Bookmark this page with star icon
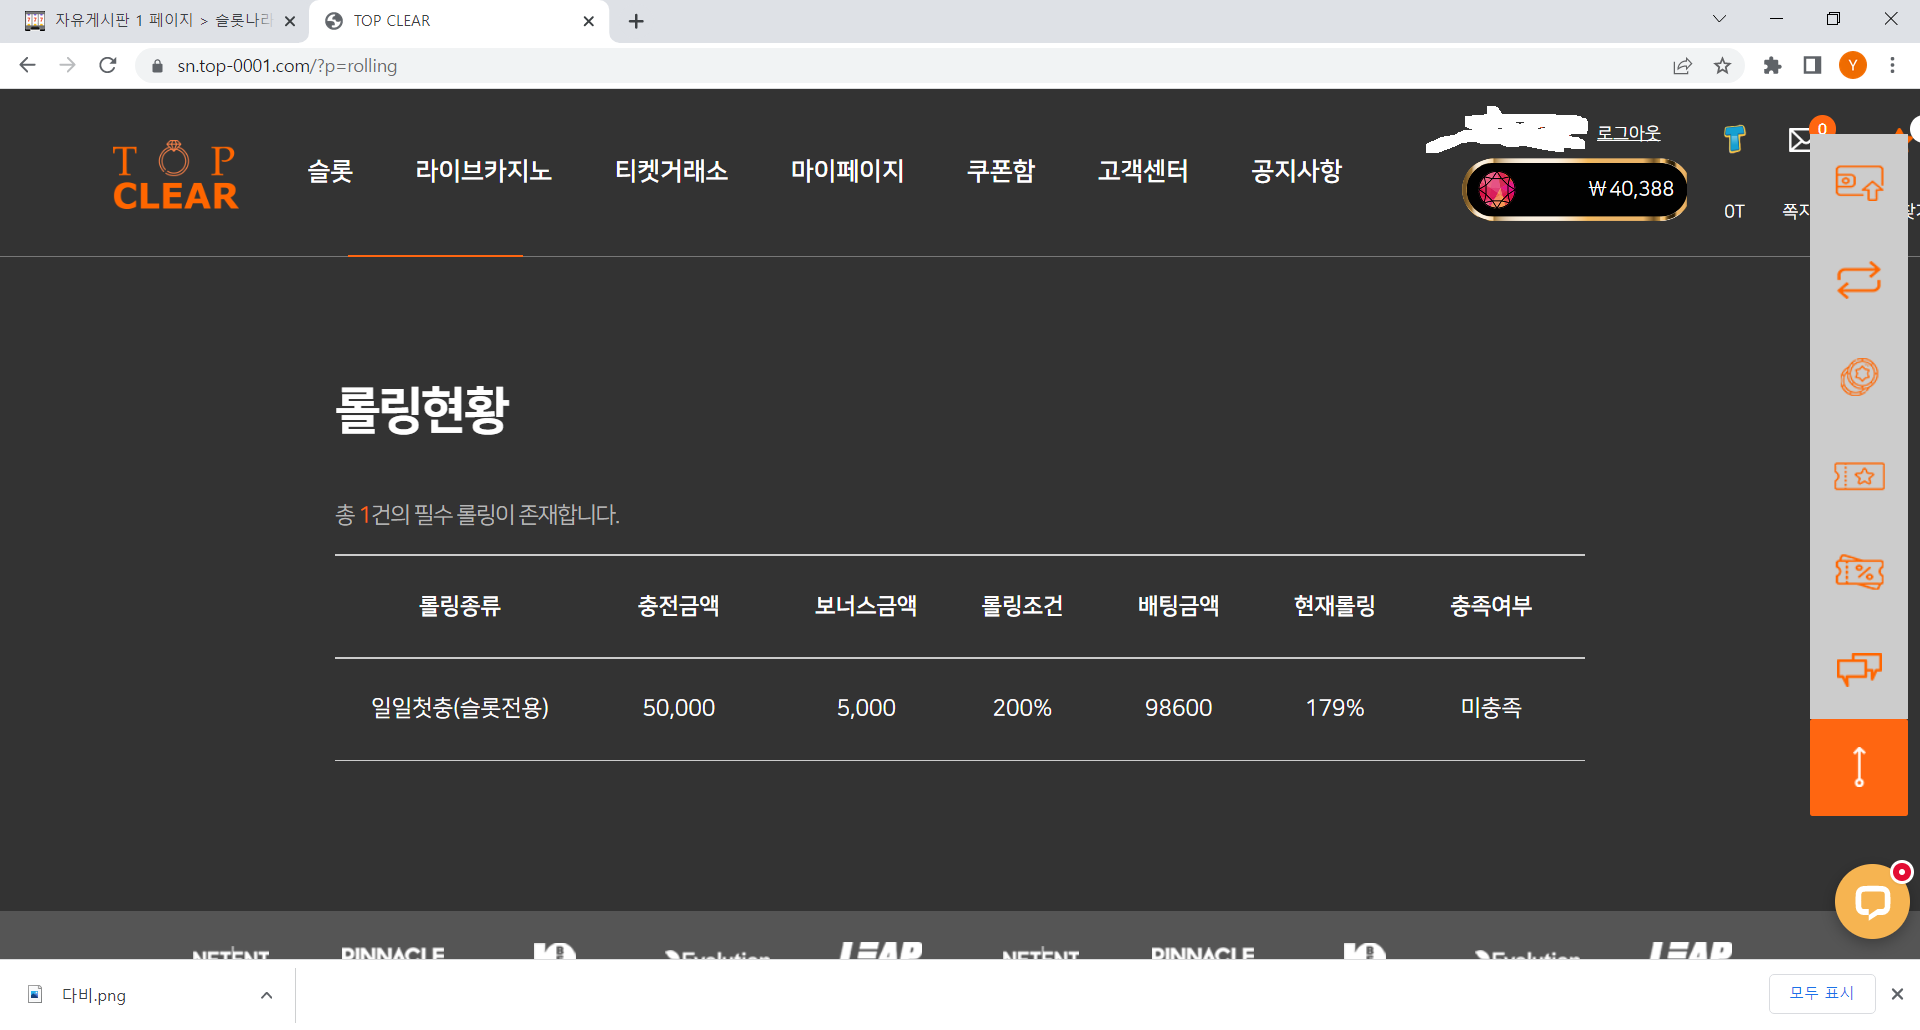The image size is (1920, 1030). coord(1722,66)
